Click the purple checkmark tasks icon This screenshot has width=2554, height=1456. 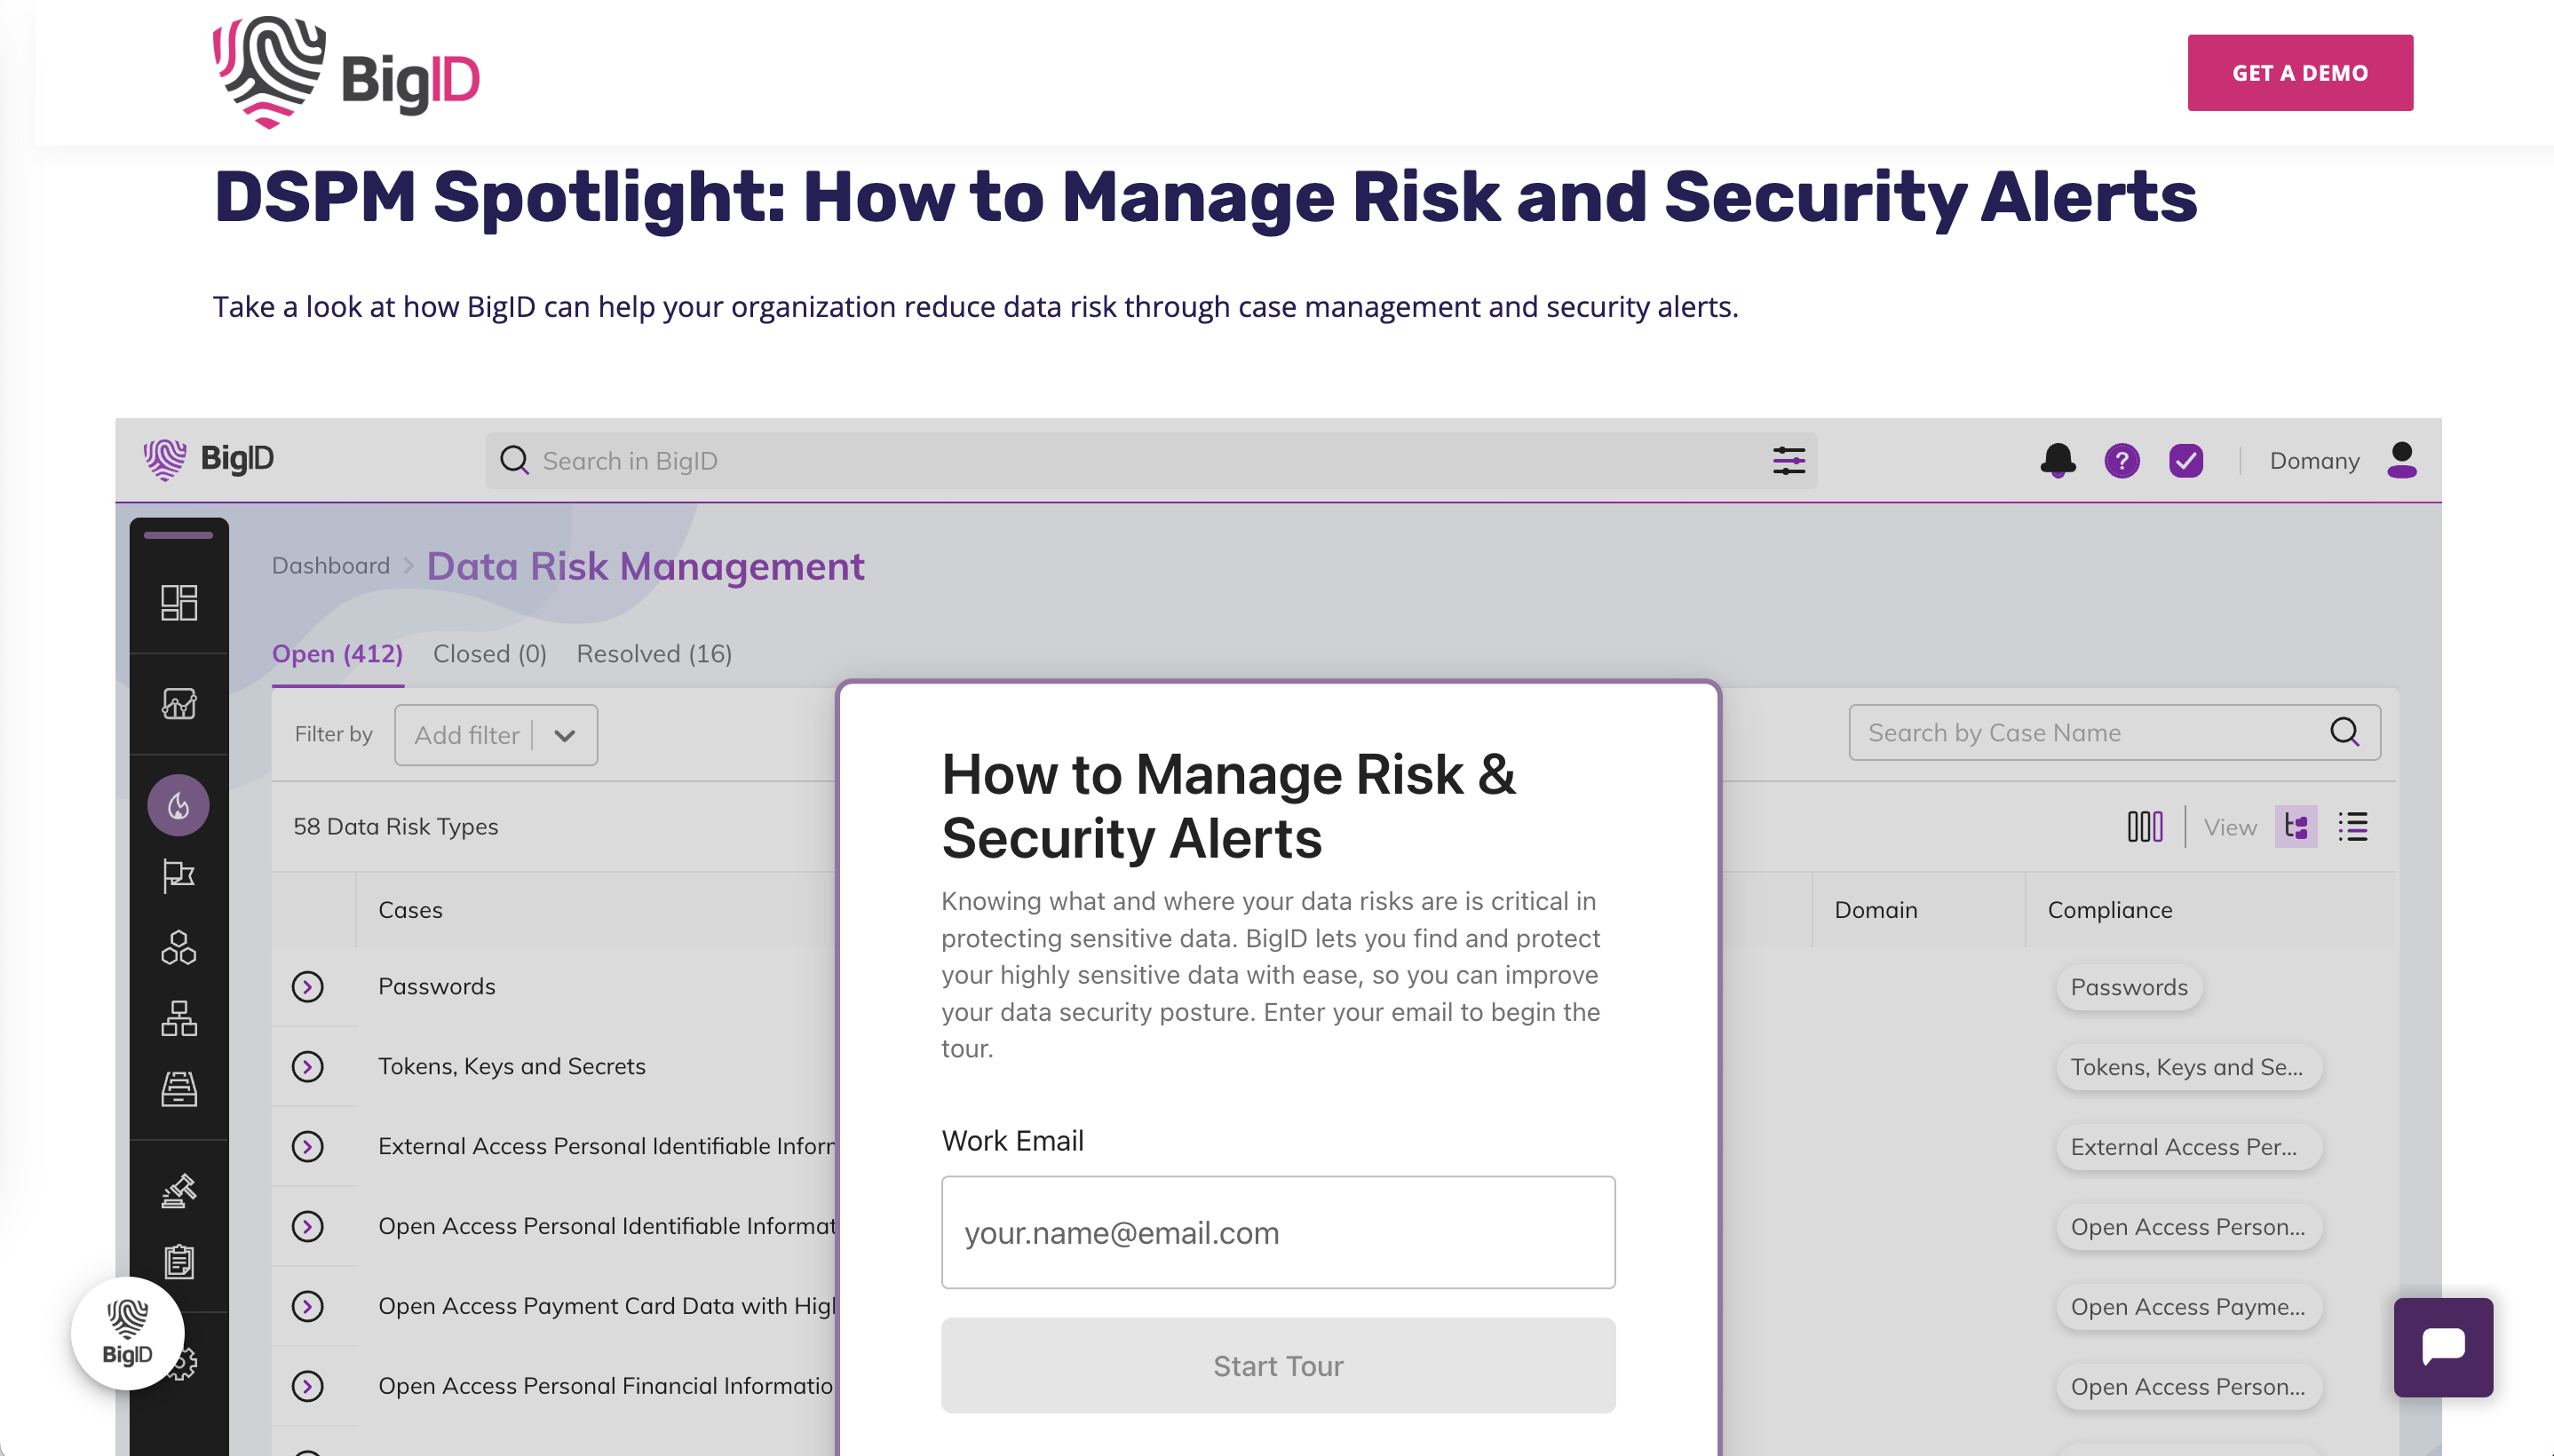[2186, 460]
